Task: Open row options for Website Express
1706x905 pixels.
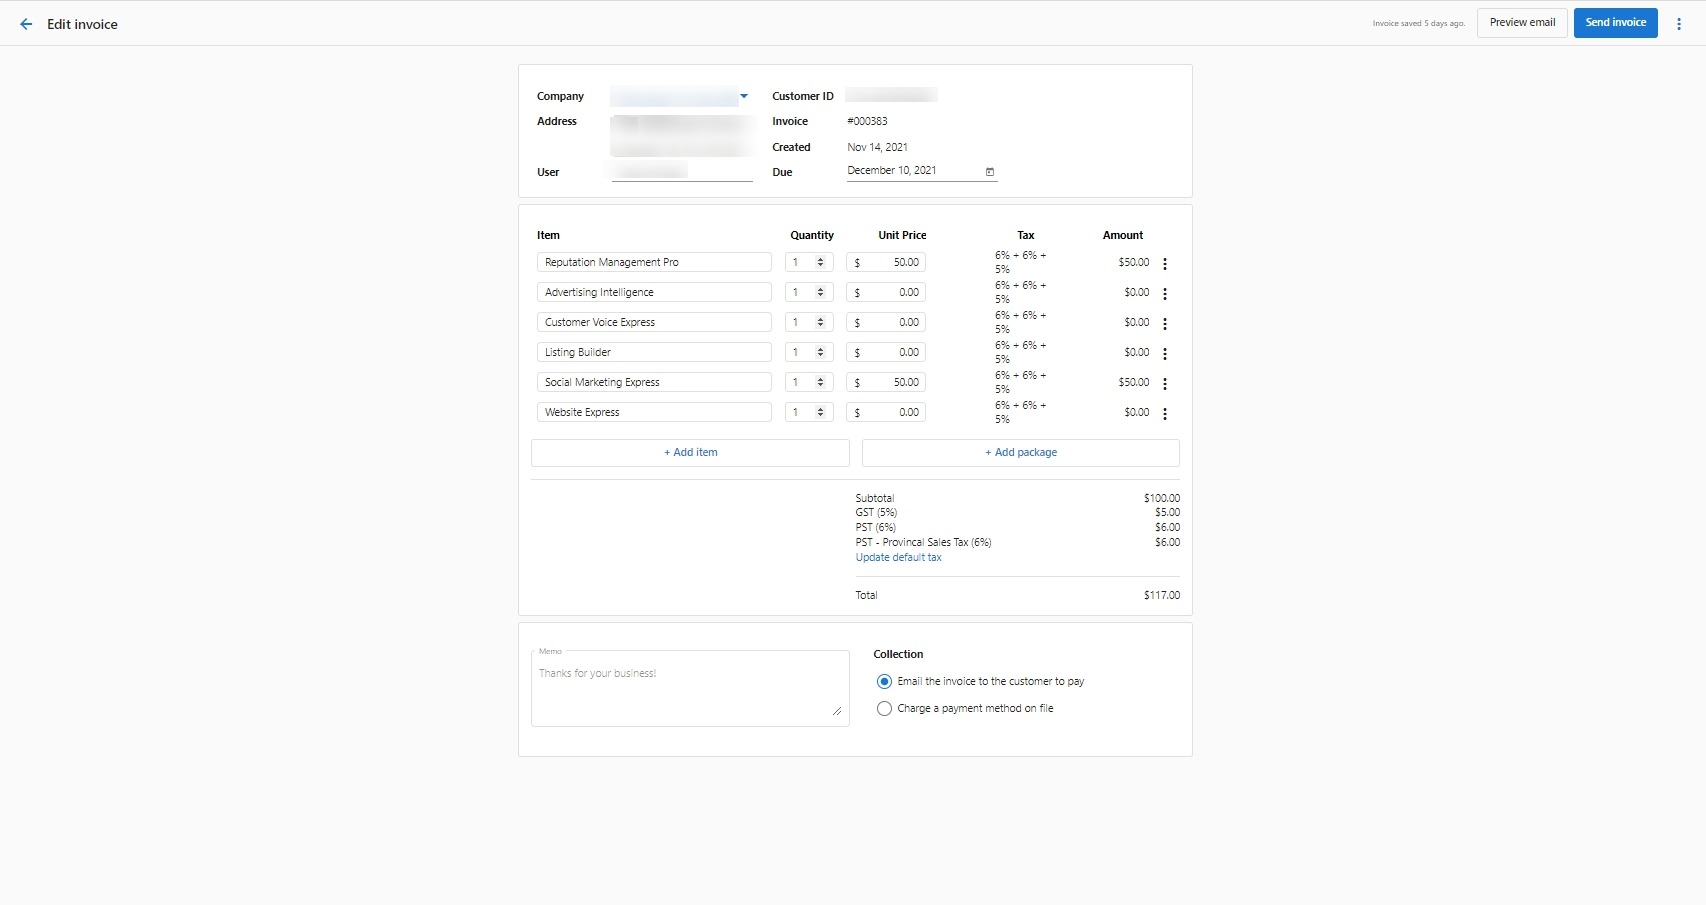Action: [1165, 414]
